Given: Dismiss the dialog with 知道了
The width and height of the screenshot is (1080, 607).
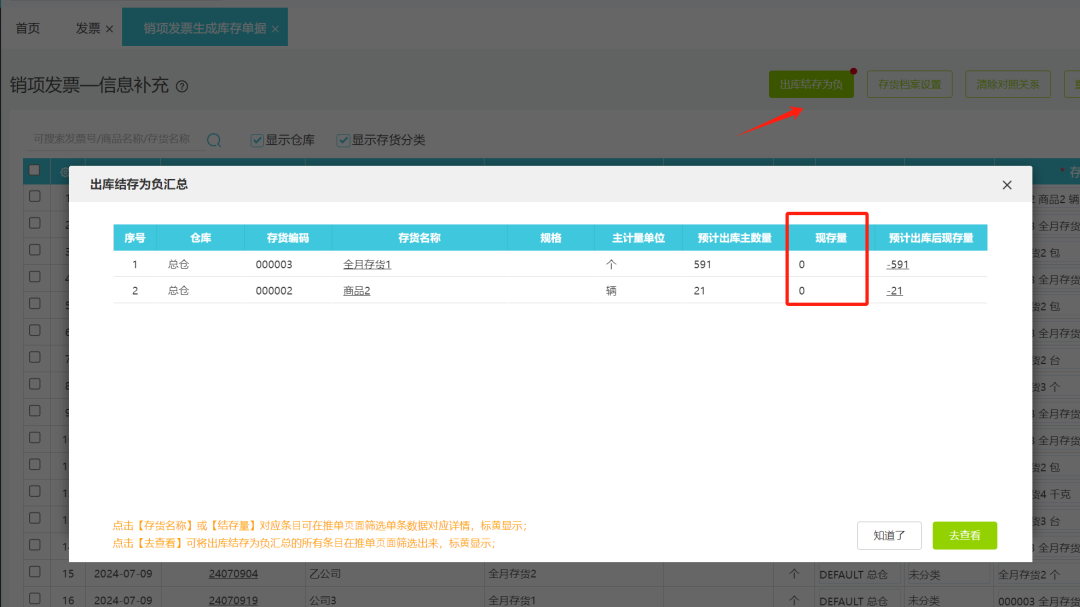Looking at the screenshot, I should tap(889, 535).
